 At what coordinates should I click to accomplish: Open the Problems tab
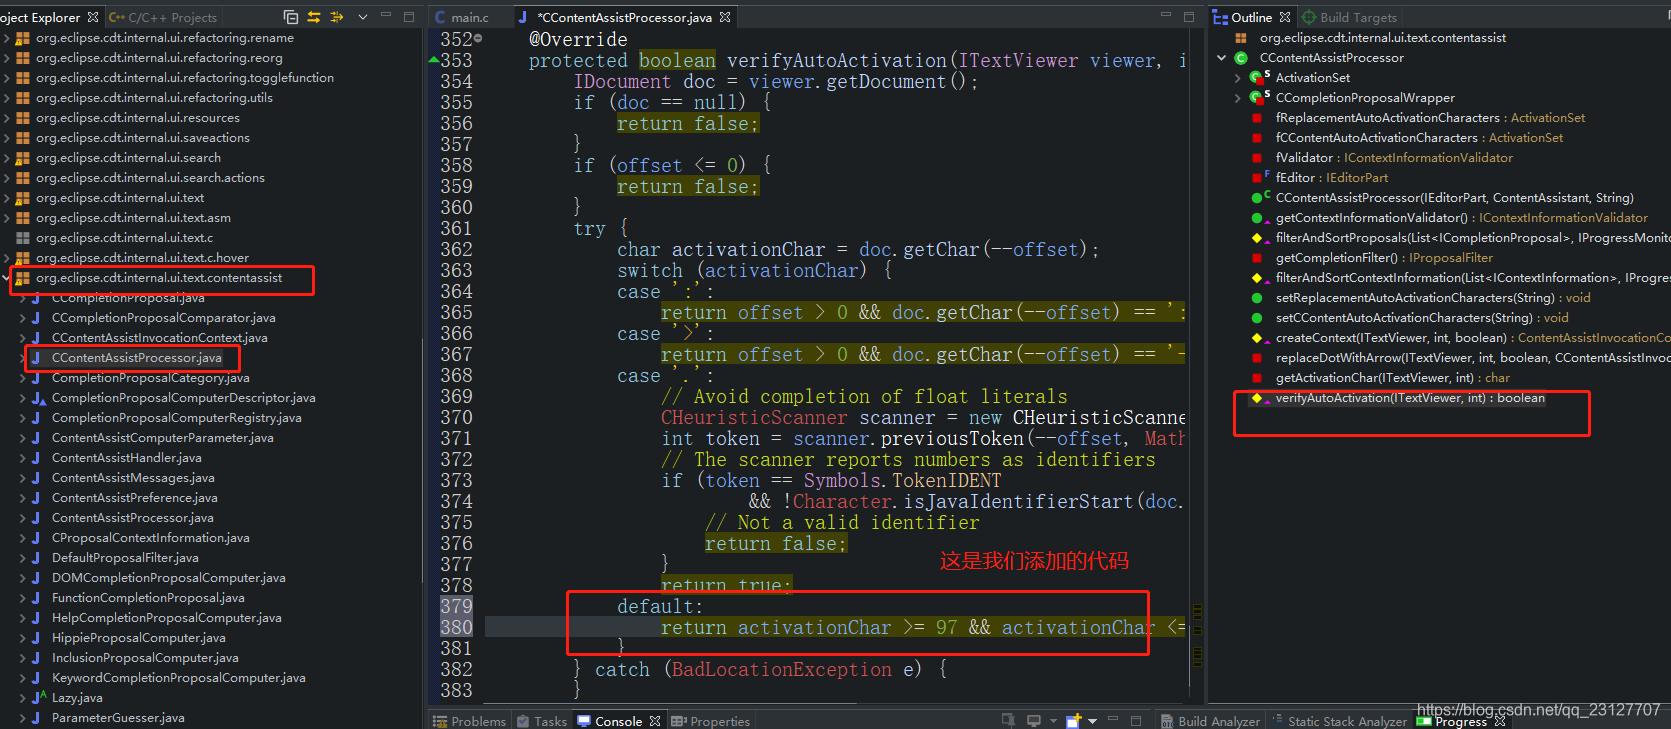[469, 721]
